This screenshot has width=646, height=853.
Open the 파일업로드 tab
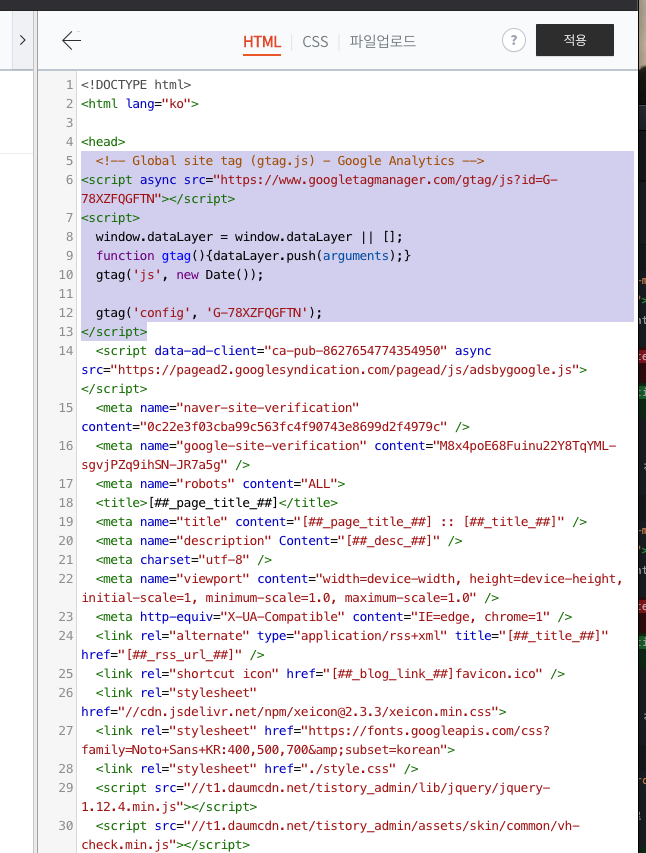[383, 41]
